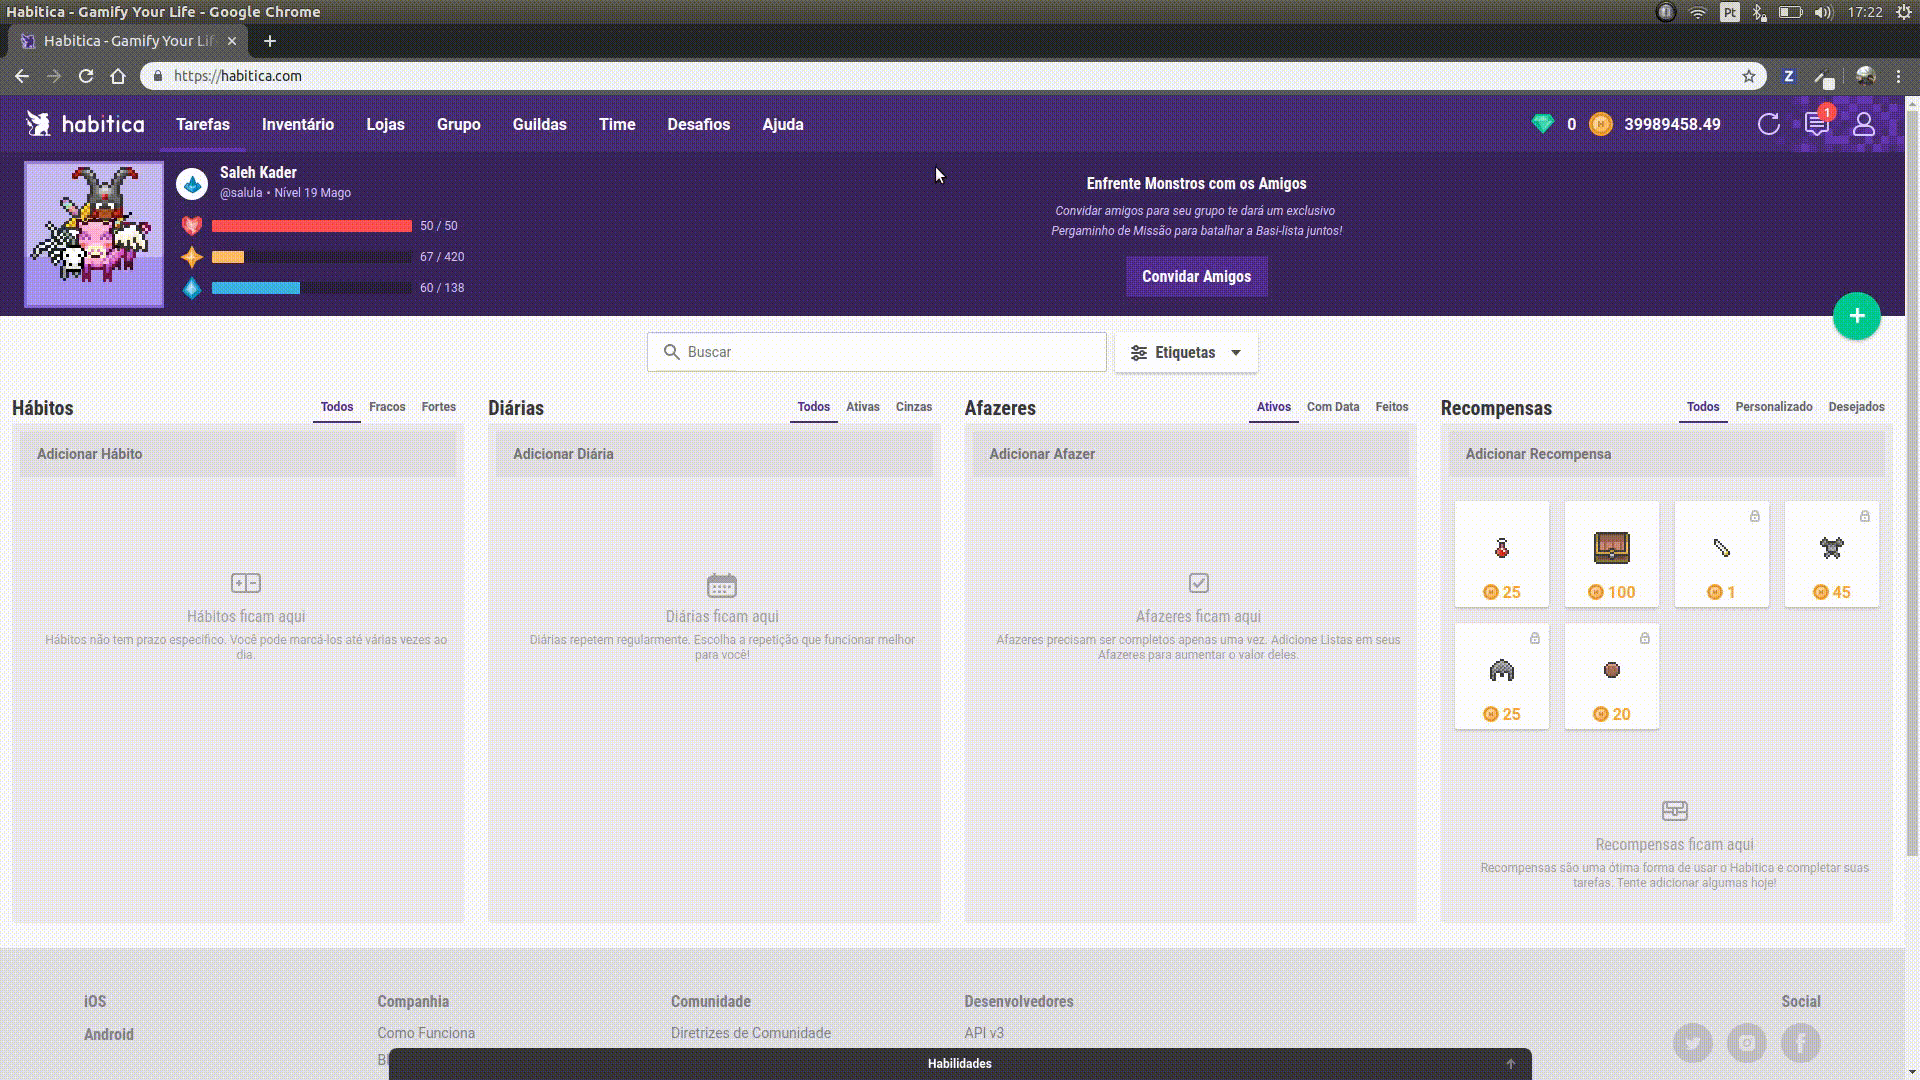The width and height of the screenshot is (1920, 1080).
Task: Buy the health potion reward for 25 gold
Action: click(1501, 555)
